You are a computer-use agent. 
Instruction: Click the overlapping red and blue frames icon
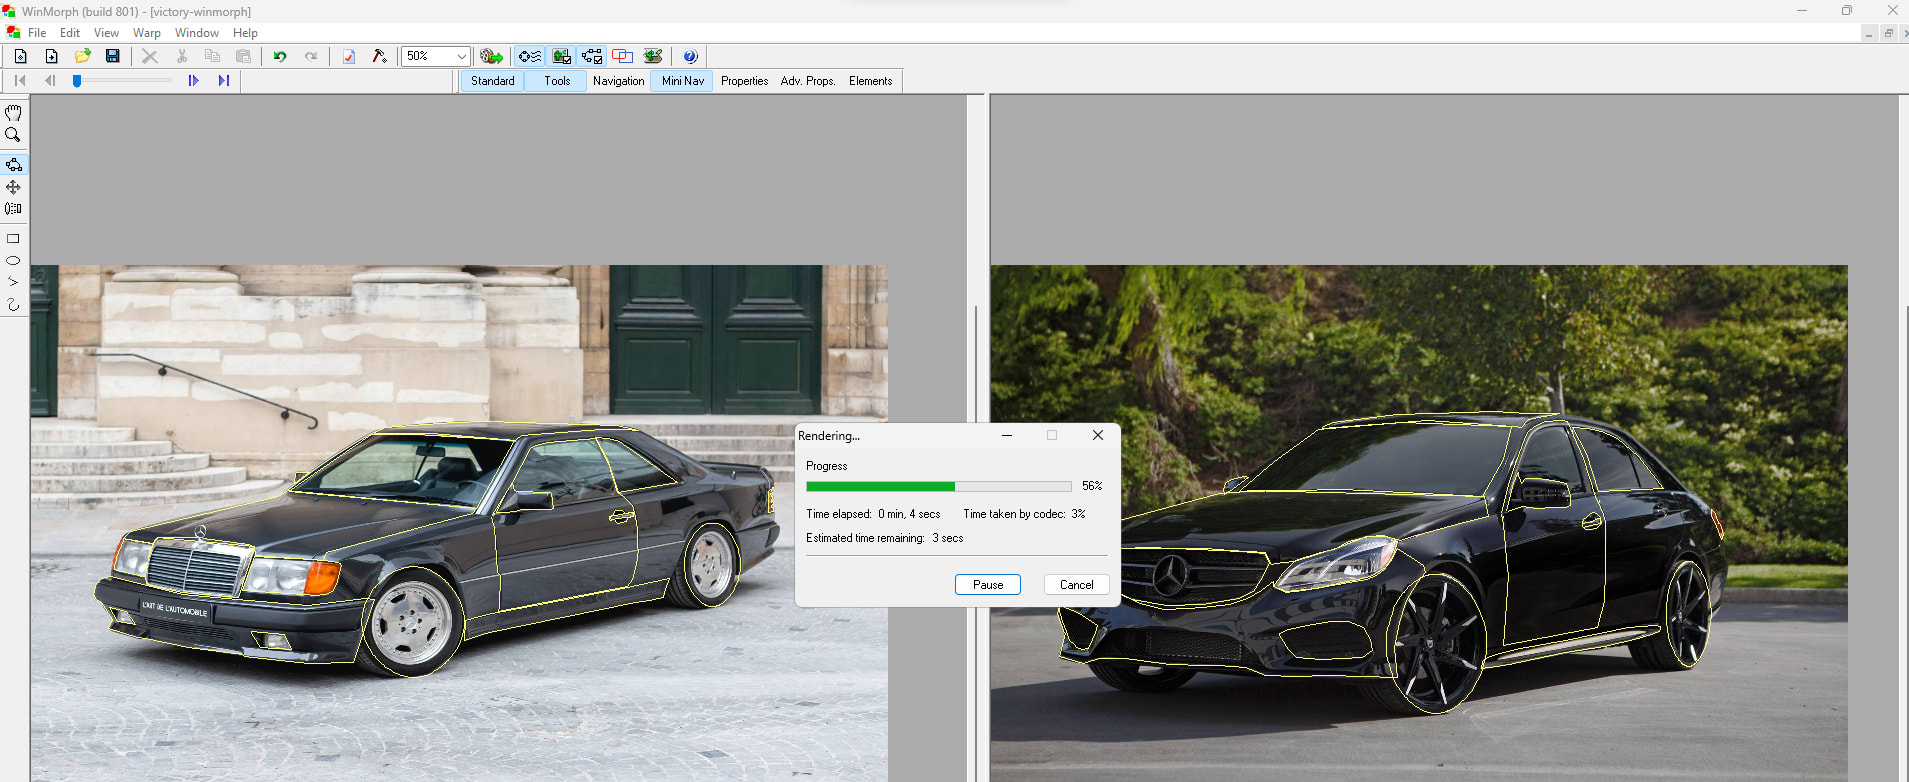[622, 56]
